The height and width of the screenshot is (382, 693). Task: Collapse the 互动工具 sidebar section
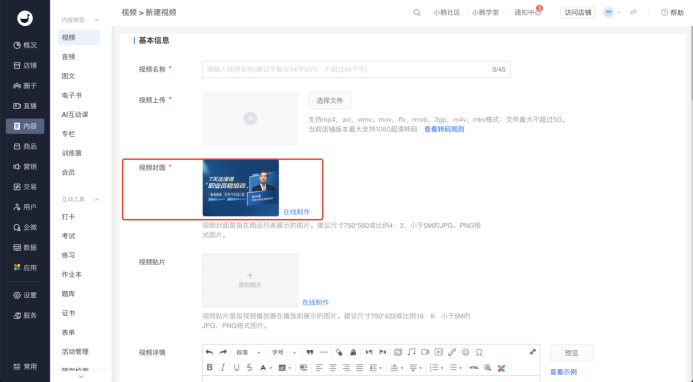click(x=97, y=199)
